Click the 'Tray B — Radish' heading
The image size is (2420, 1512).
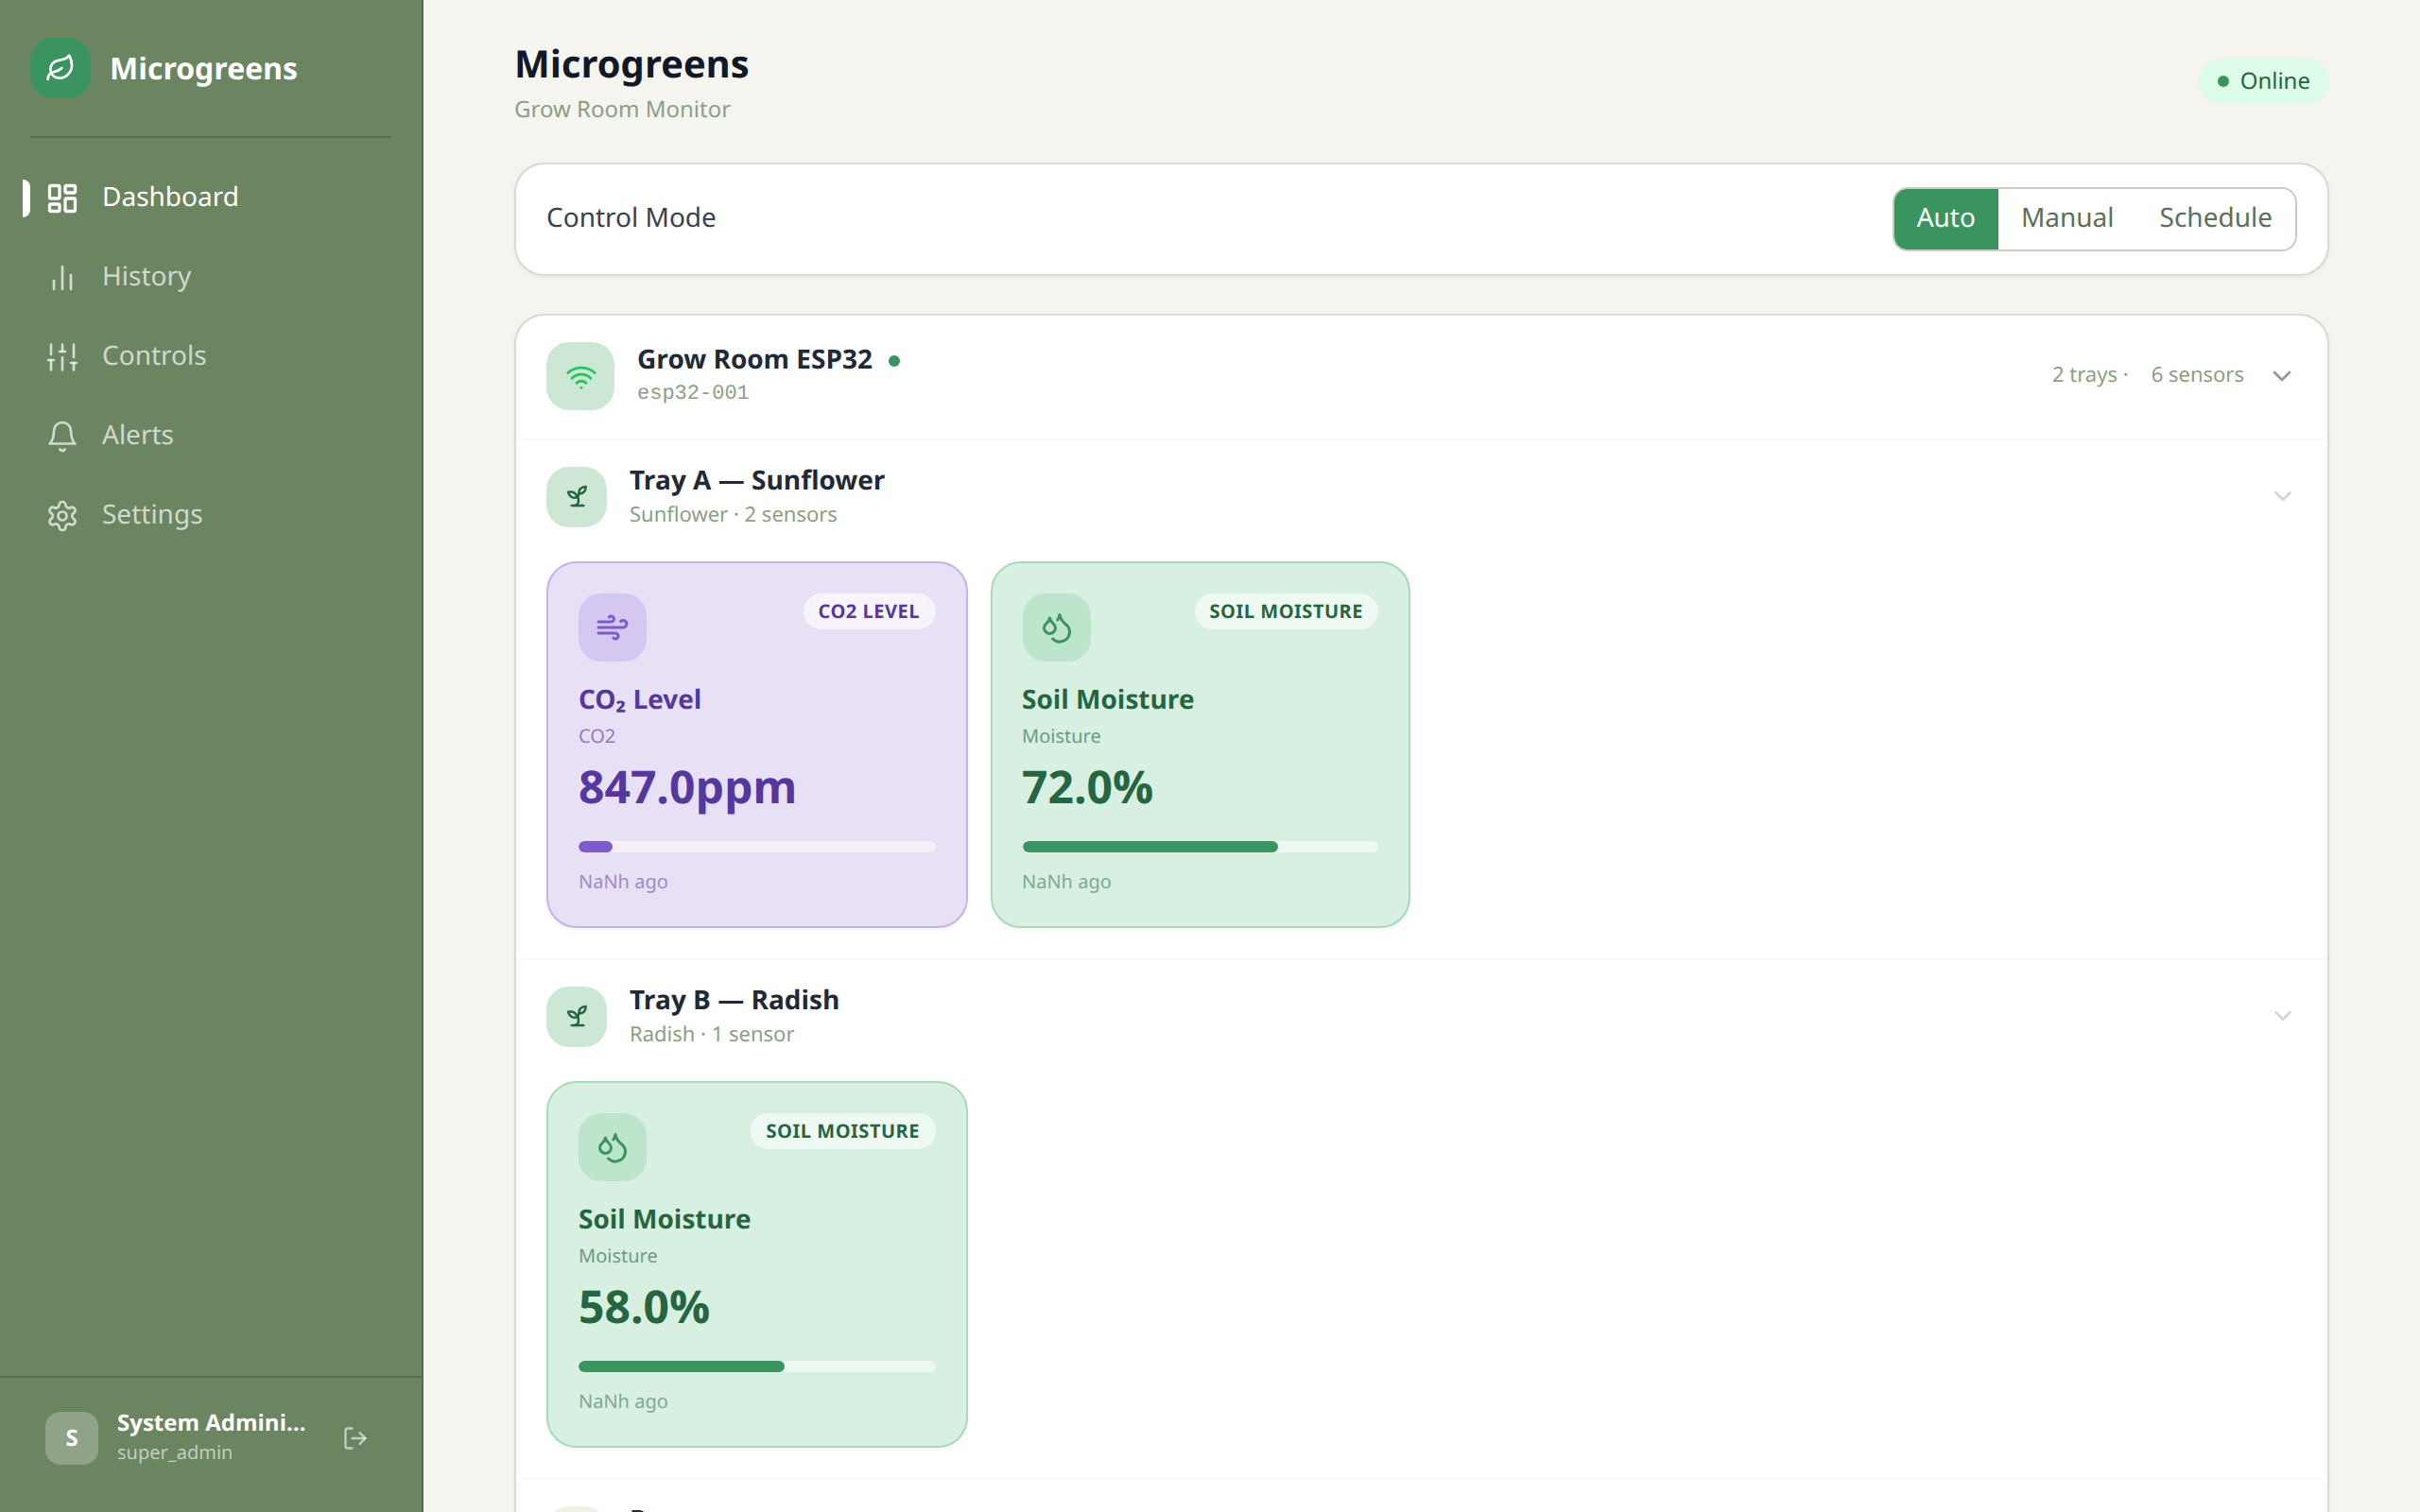(x=734, y=1001)
